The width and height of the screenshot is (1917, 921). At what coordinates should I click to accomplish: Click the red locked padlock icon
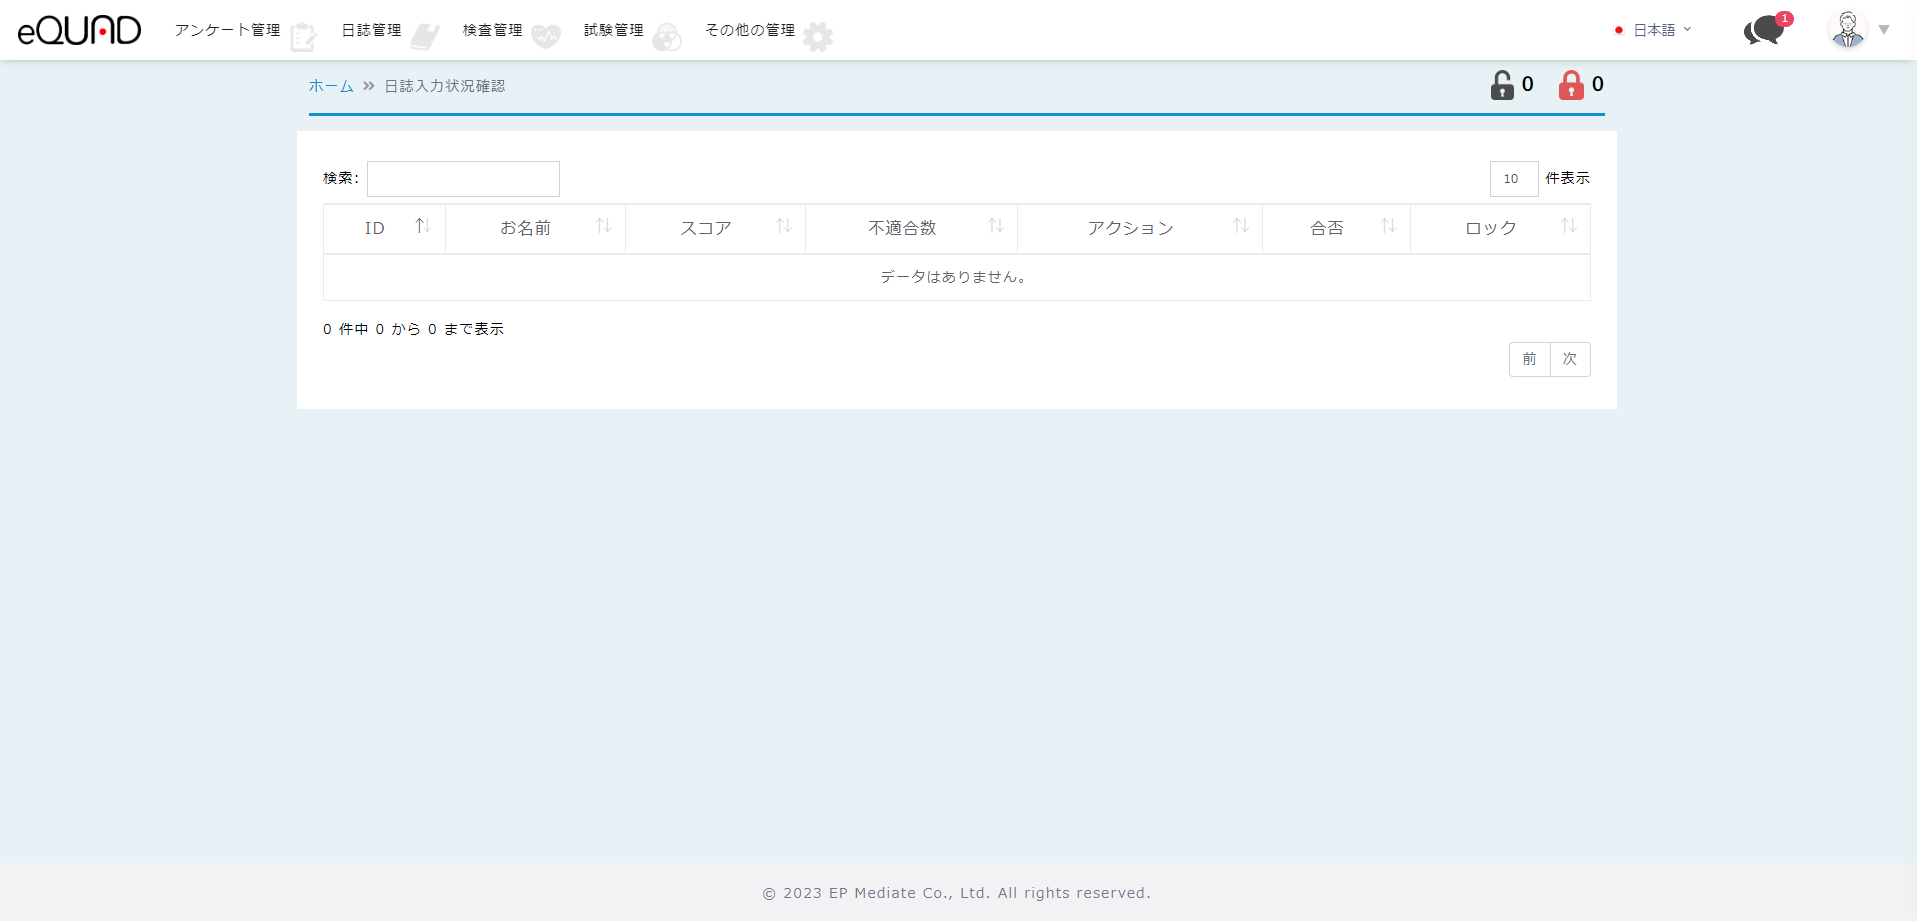pyautogui.click(x=1571, y=86)
